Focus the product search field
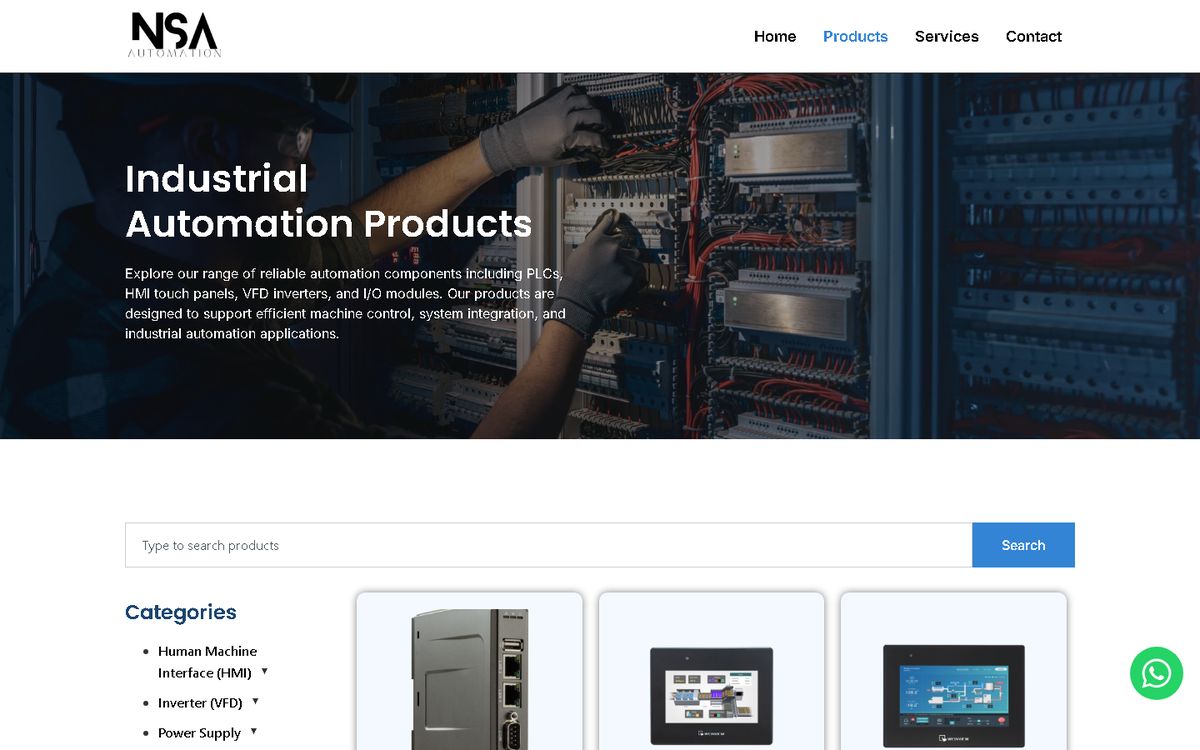The height and width of the screenshot is (750, 1200). (548, 545)
